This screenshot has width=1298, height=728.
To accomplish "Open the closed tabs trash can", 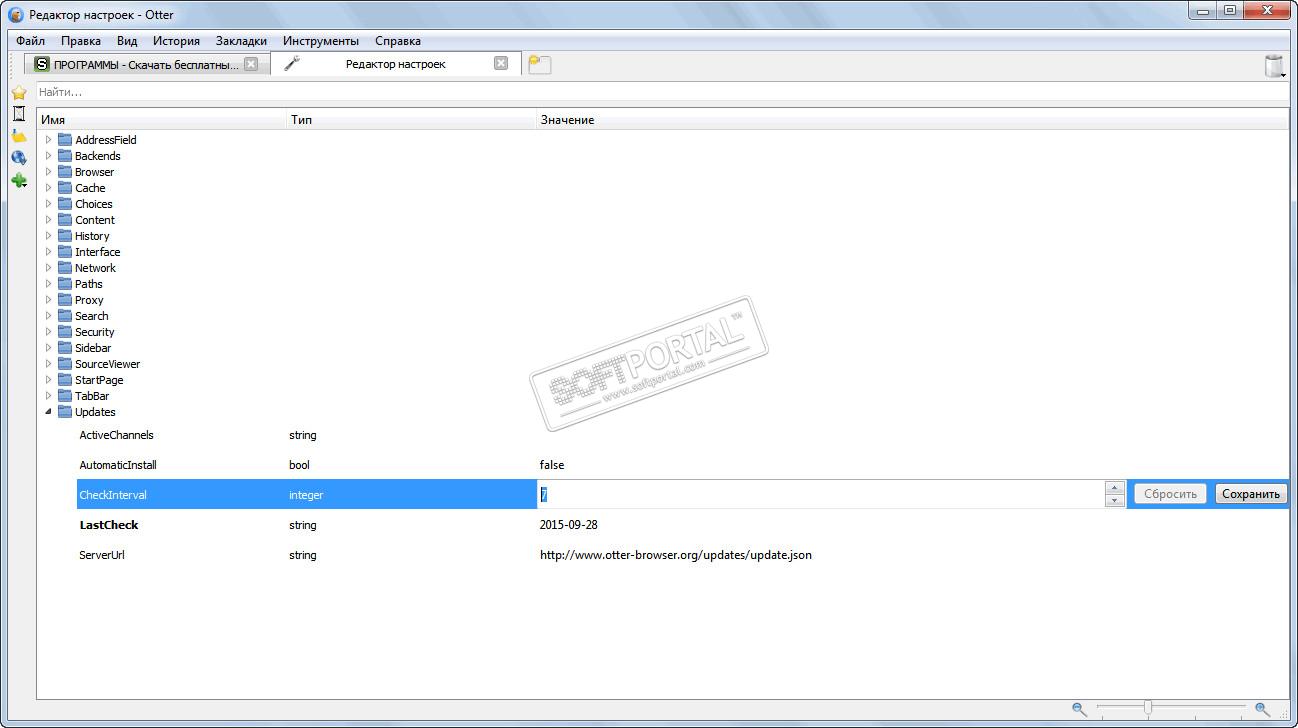I will (x=1274, y=66).
